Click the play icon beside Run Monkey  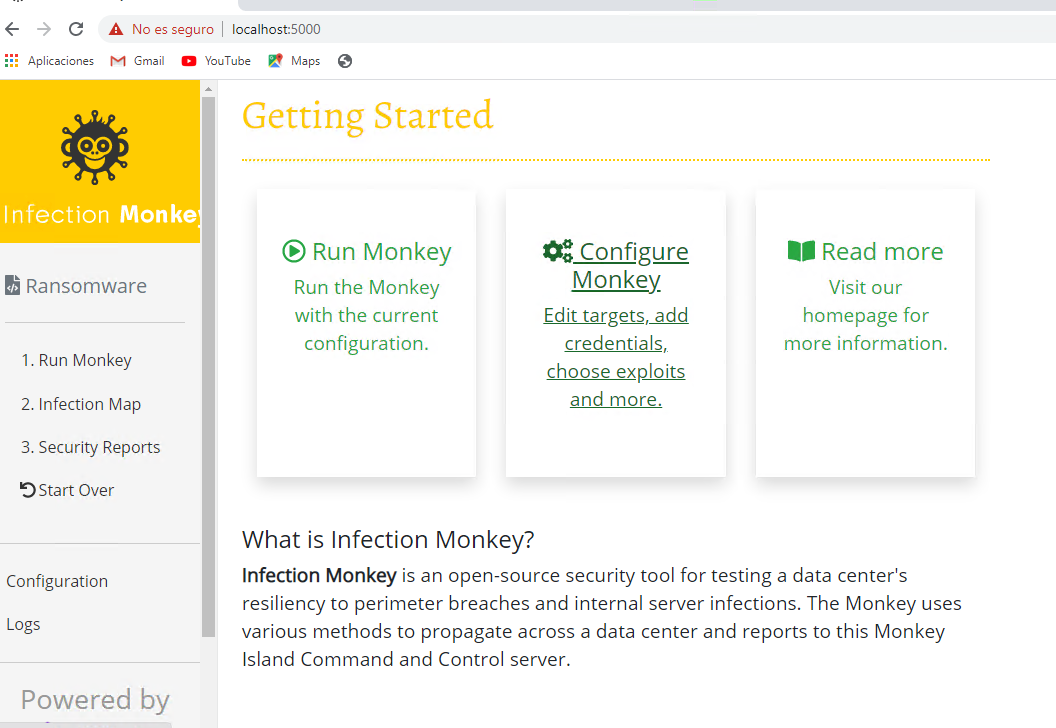point(293,251)
